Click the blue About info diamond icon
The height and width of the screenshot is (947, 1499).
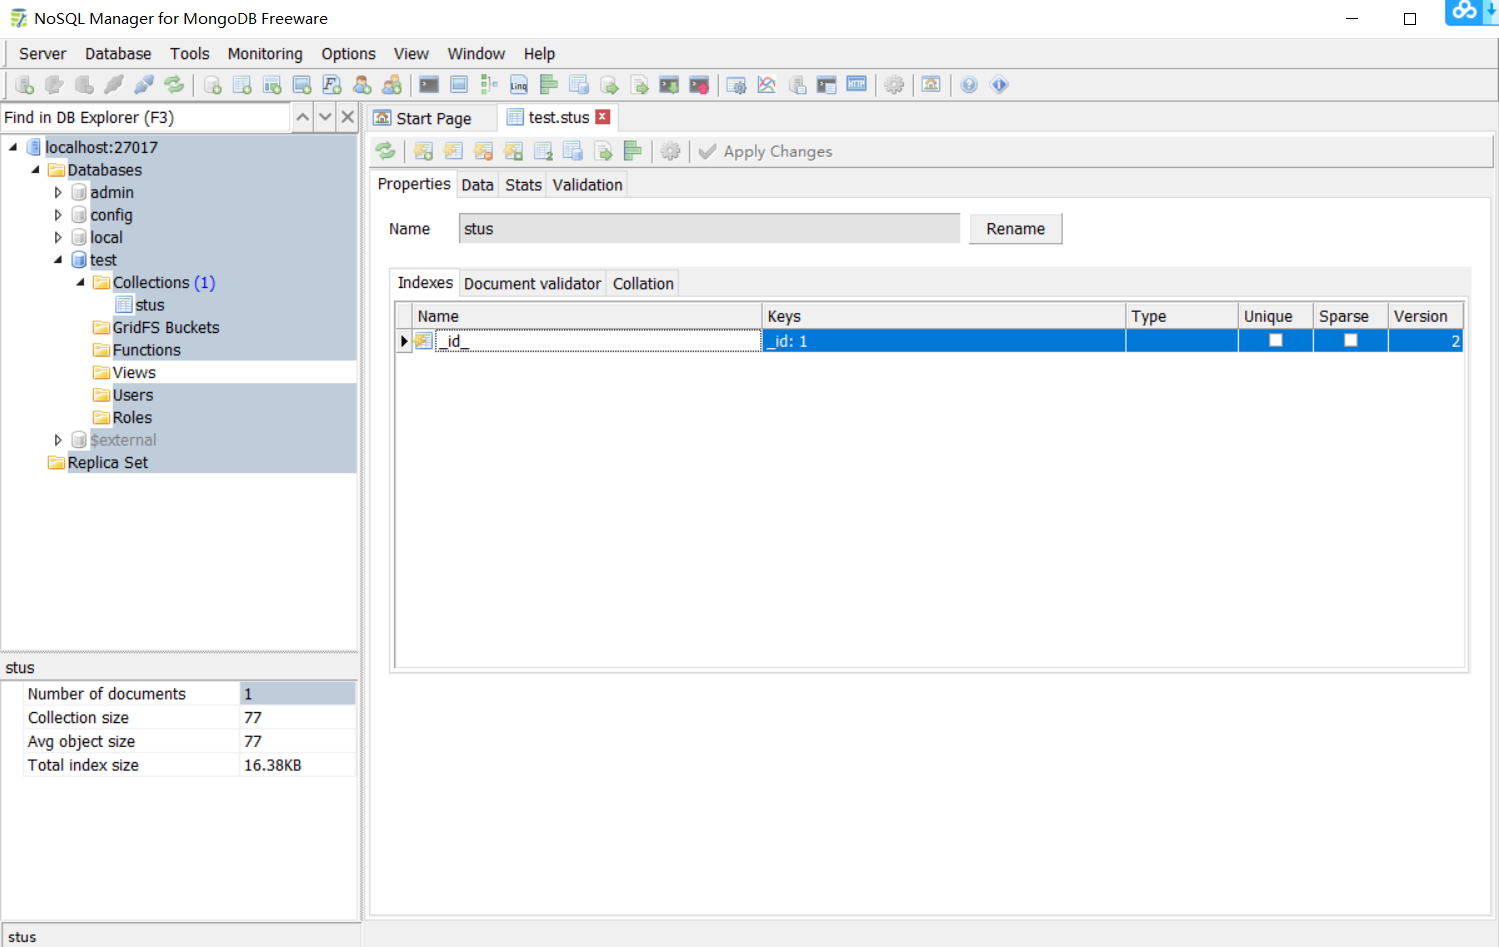[999, 85]
